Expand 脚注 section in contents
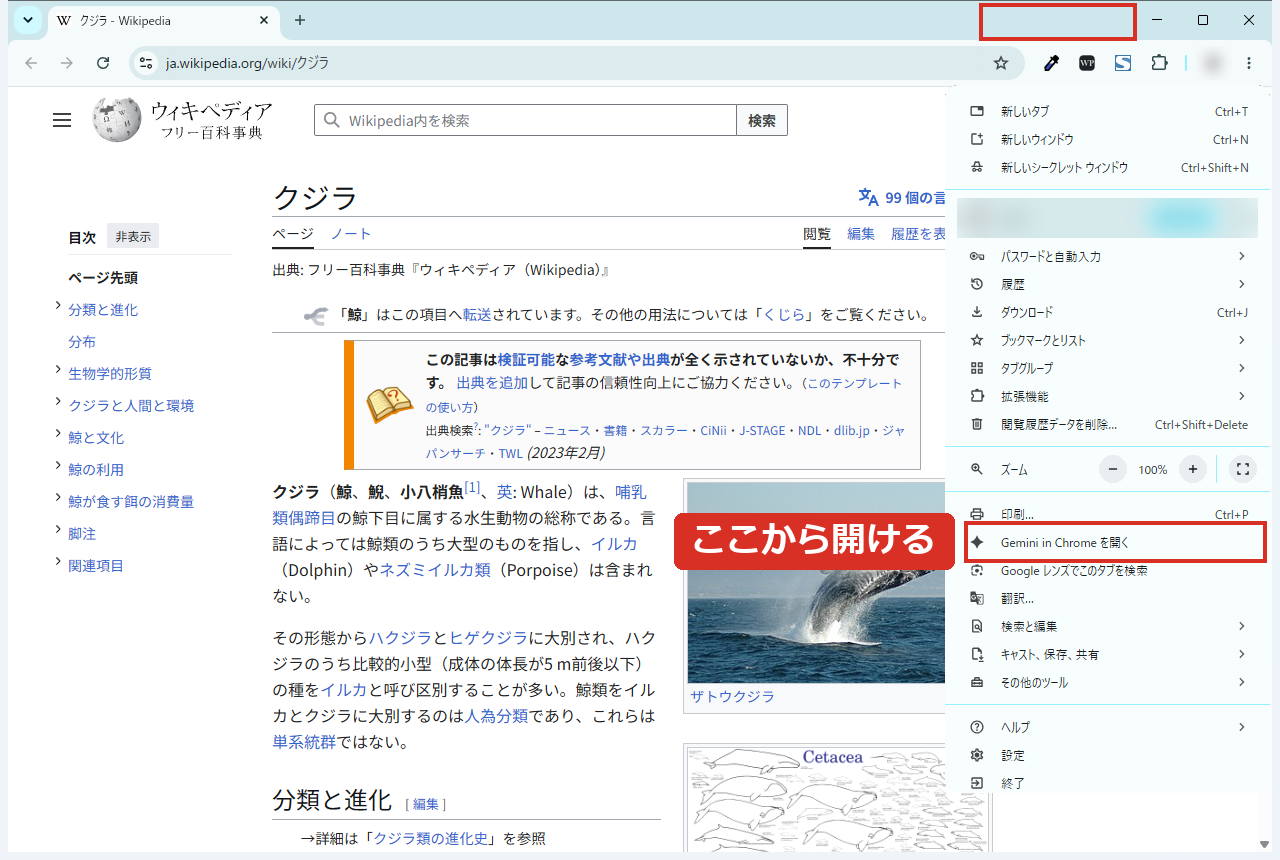Screen dimensions: 1280x860 coord(58,531)
